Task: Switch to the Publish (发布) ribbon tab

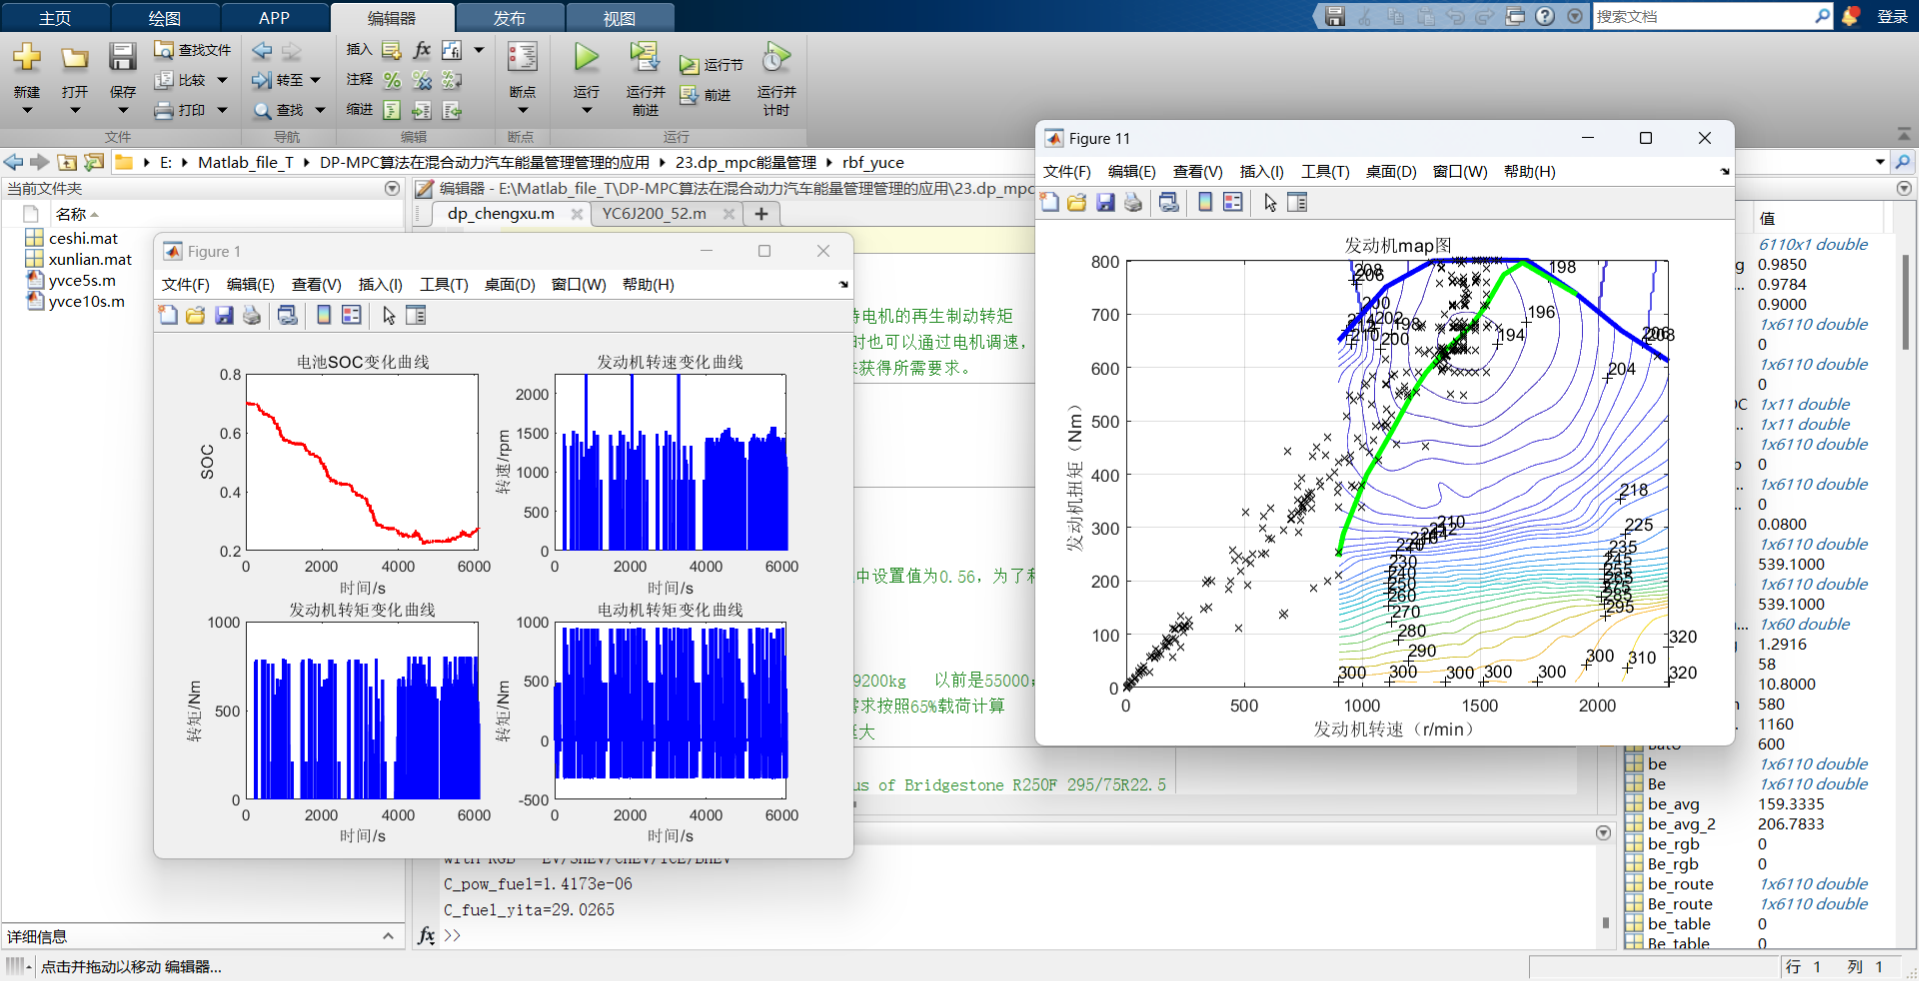Action: 509,18
